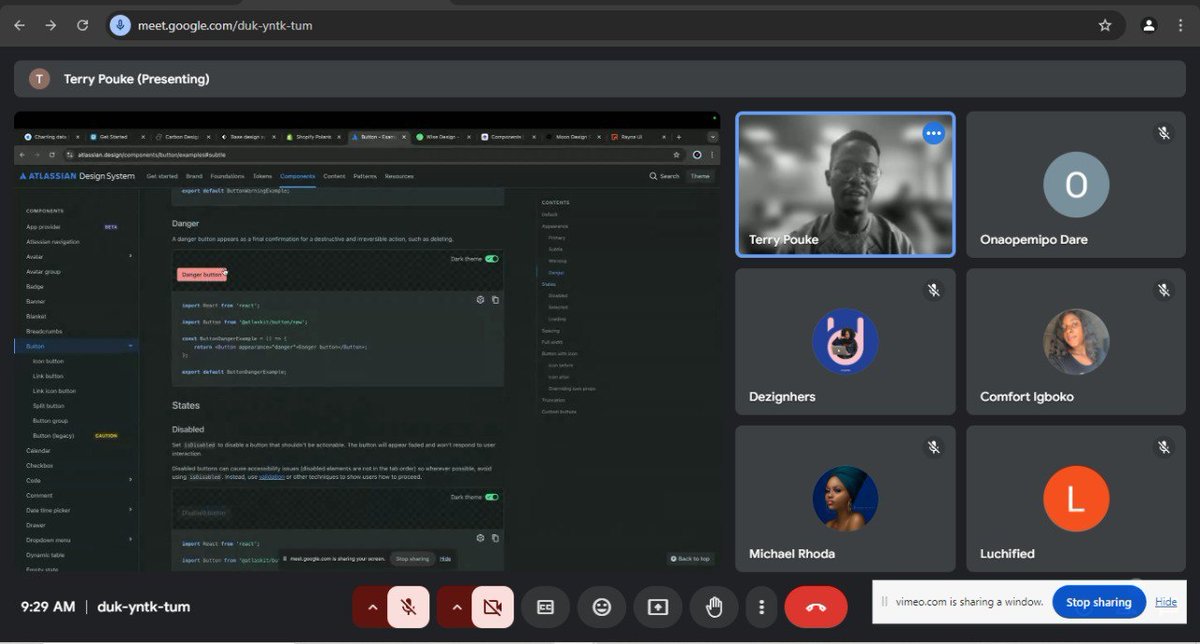
Task: Click the drag handle on vimeo sharing bar
Action: (x=885, y=602)
